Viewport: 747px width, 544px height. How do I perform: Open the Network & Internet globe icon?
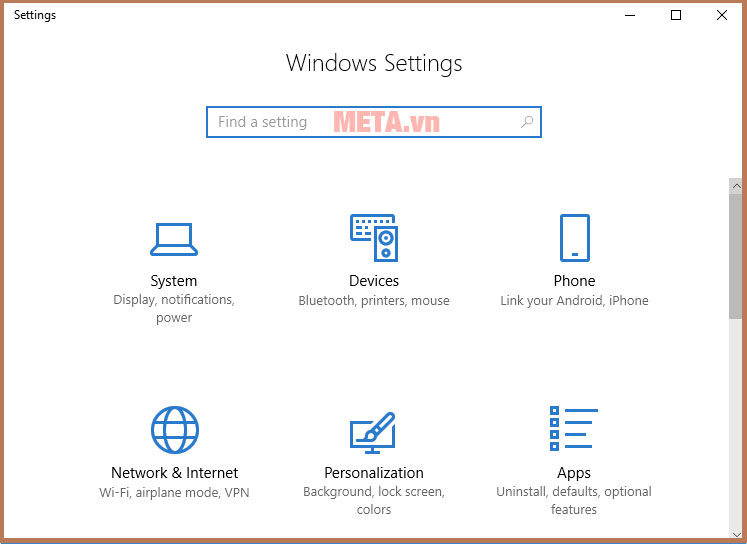175,430
